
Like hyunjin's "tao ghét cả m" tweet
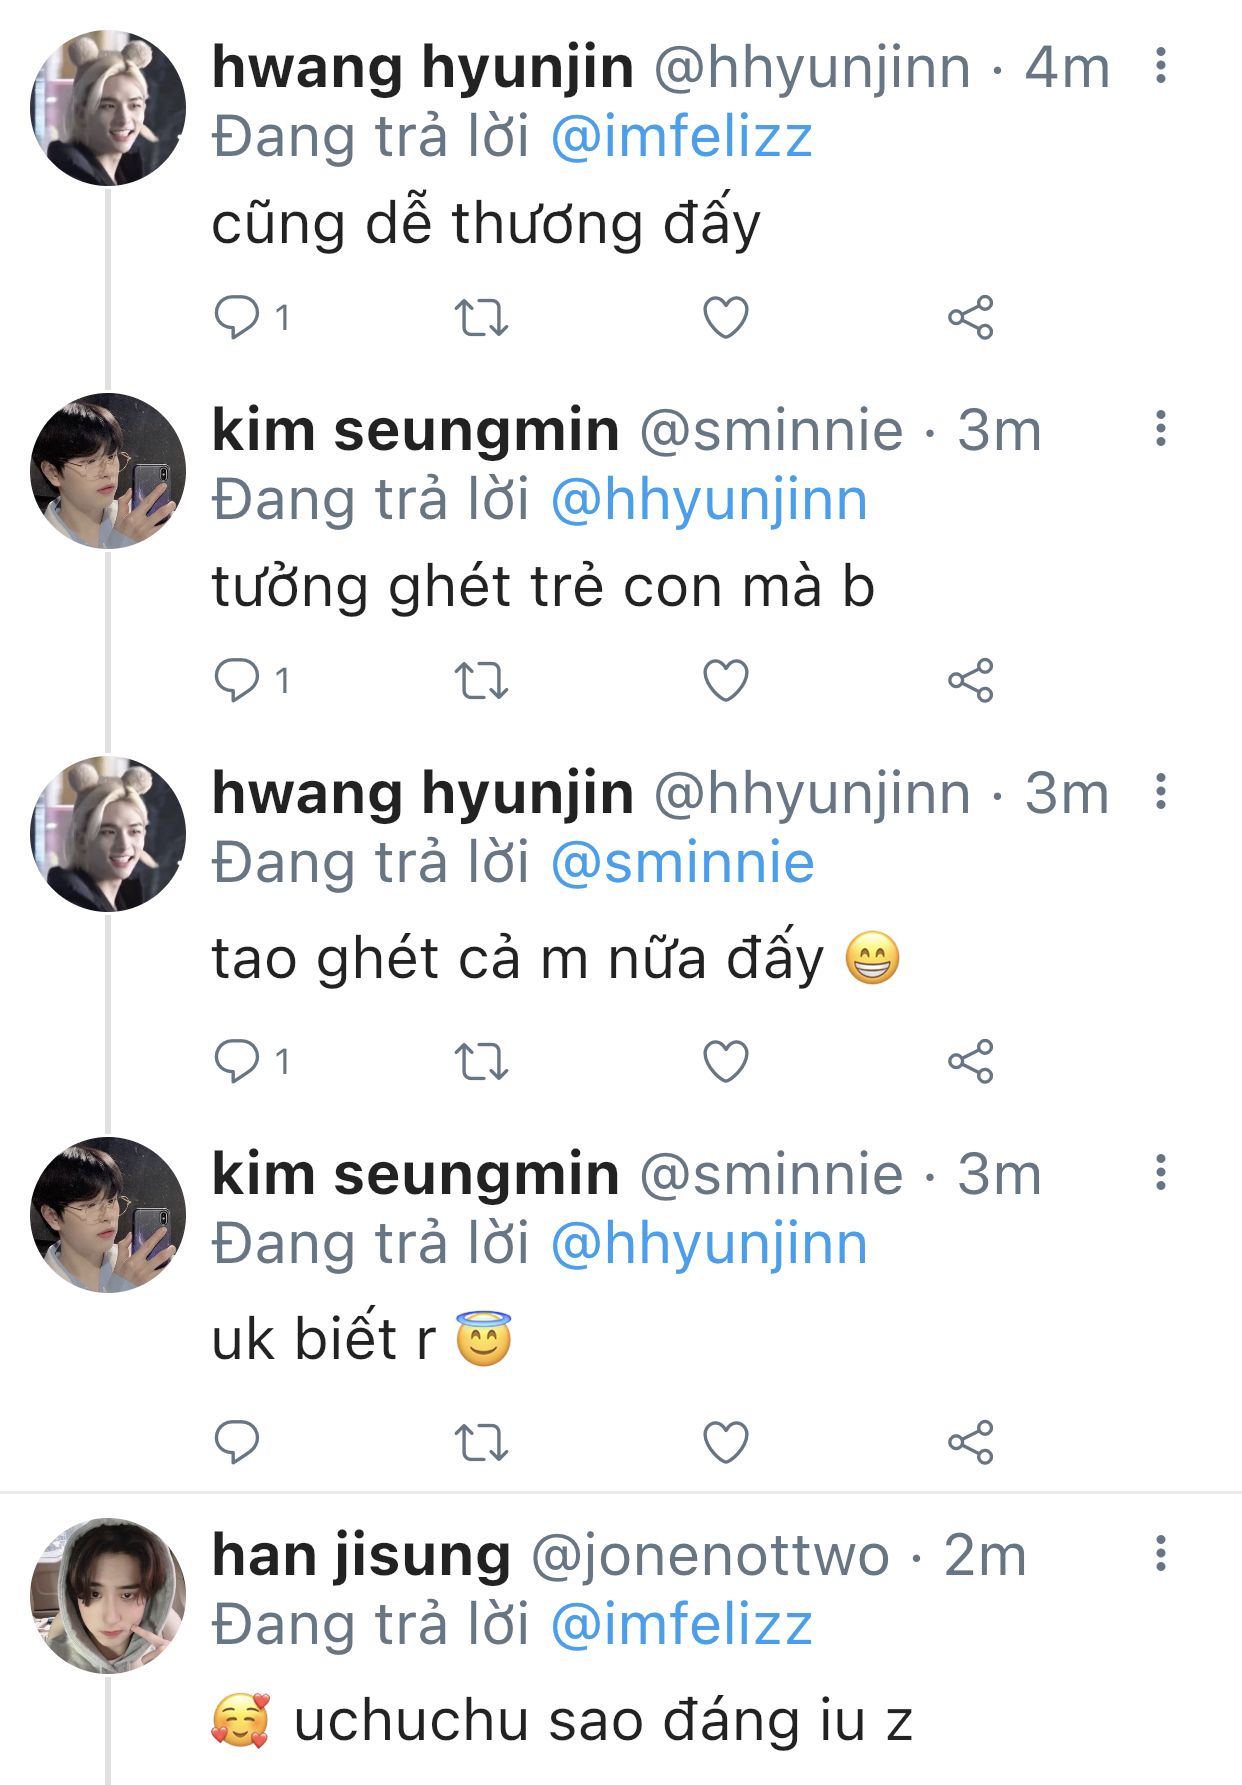tap(726, 1061)
